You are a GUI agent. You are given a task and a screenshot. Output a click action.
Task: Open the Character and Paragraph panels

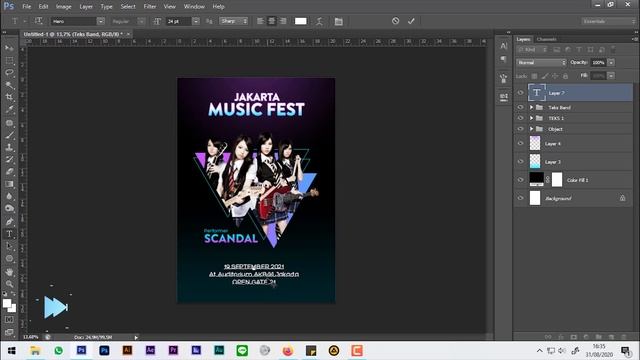(x=338, y=21)
